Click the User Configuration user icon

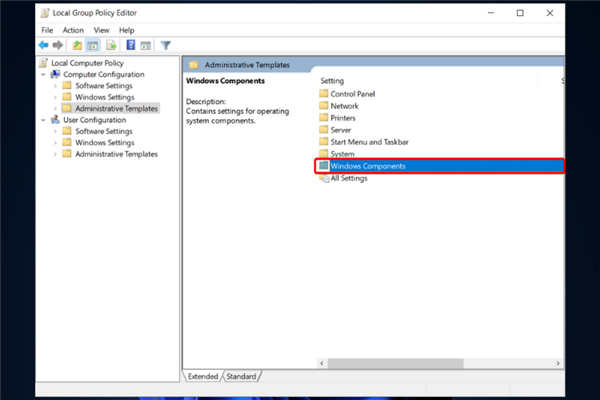[x=55, y=120]
